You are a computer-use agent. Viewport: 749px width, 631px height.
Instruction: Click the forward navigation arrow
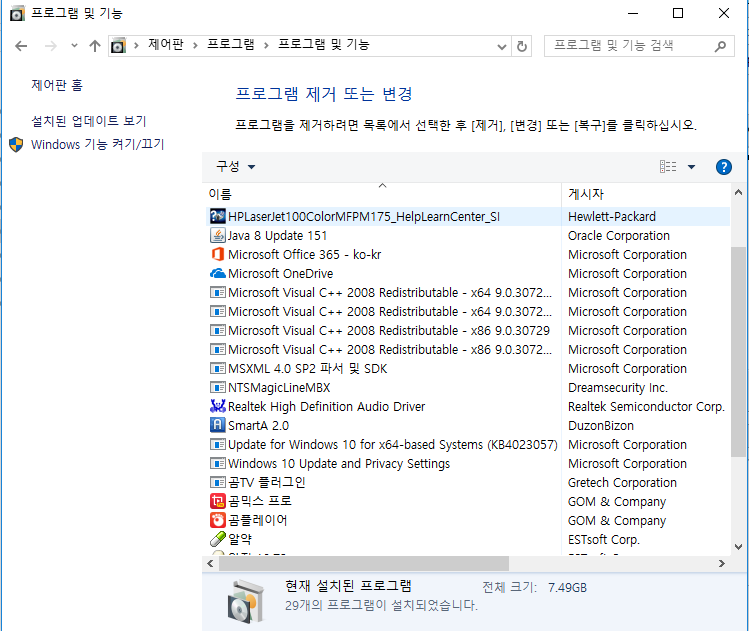coord(50,46)
